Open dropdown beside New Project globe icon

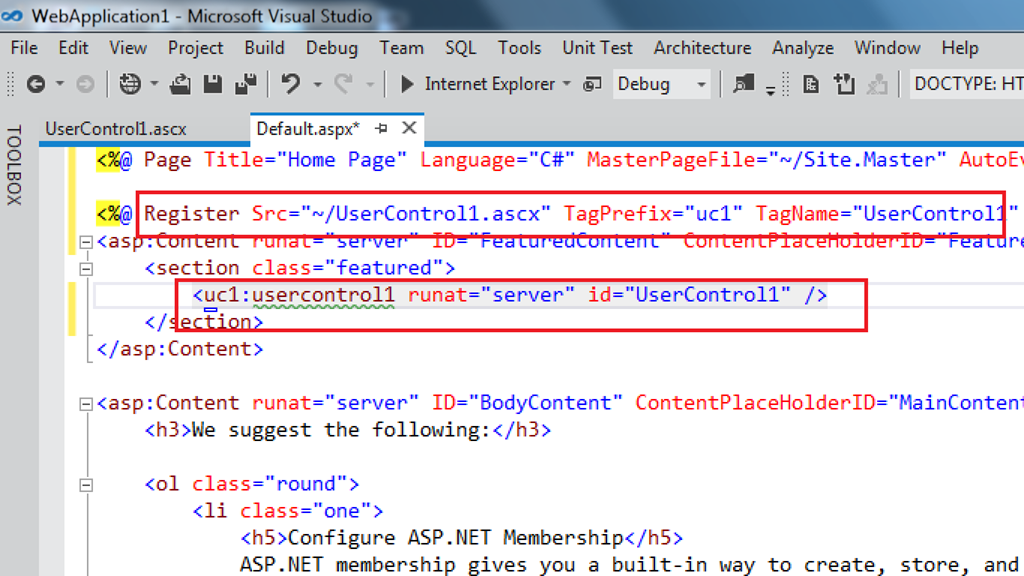[x=154, y=84]
